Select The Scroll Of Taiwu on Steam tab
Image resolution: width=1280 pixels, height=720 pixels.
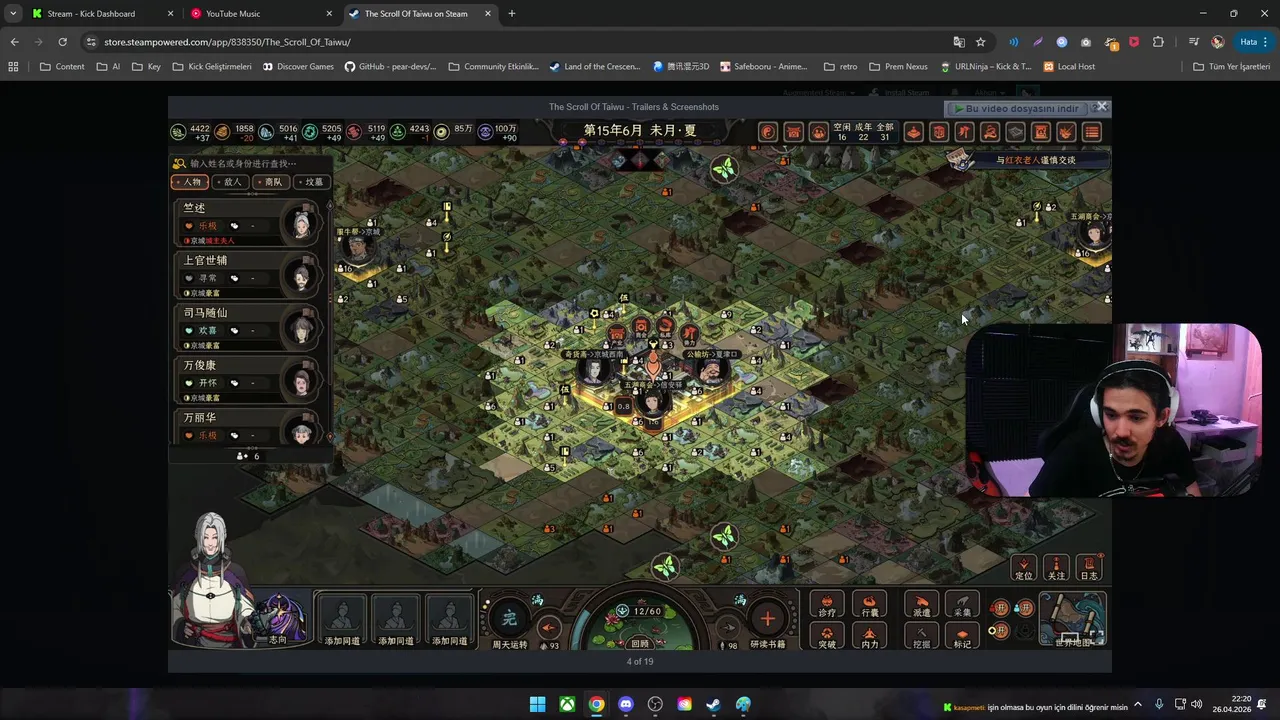(420, 14)
